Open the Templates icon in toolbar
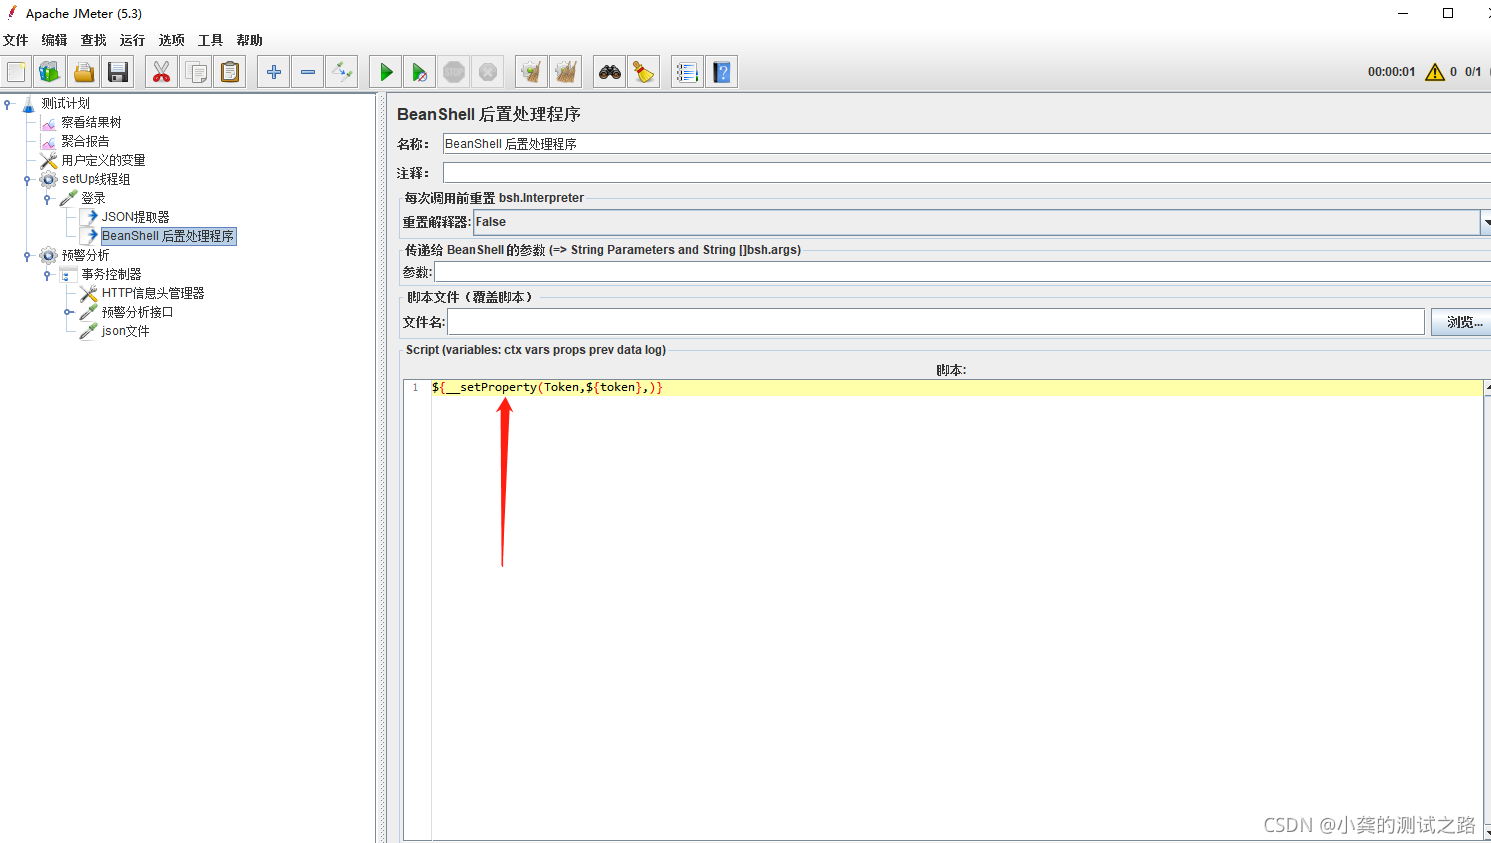 pos(50,72)
